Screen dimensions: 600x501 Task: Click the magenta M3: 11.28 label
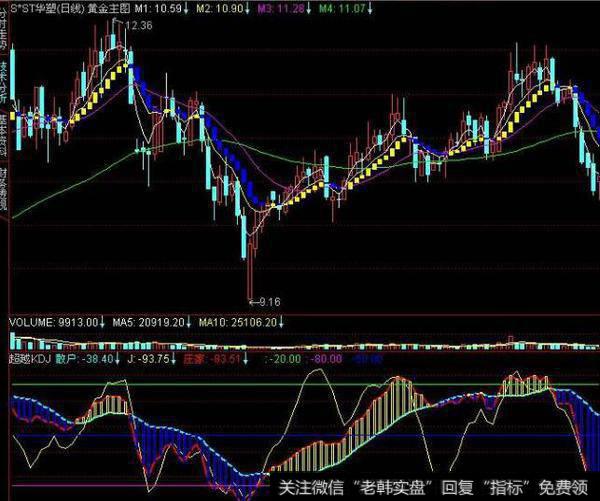click(278, 8)
